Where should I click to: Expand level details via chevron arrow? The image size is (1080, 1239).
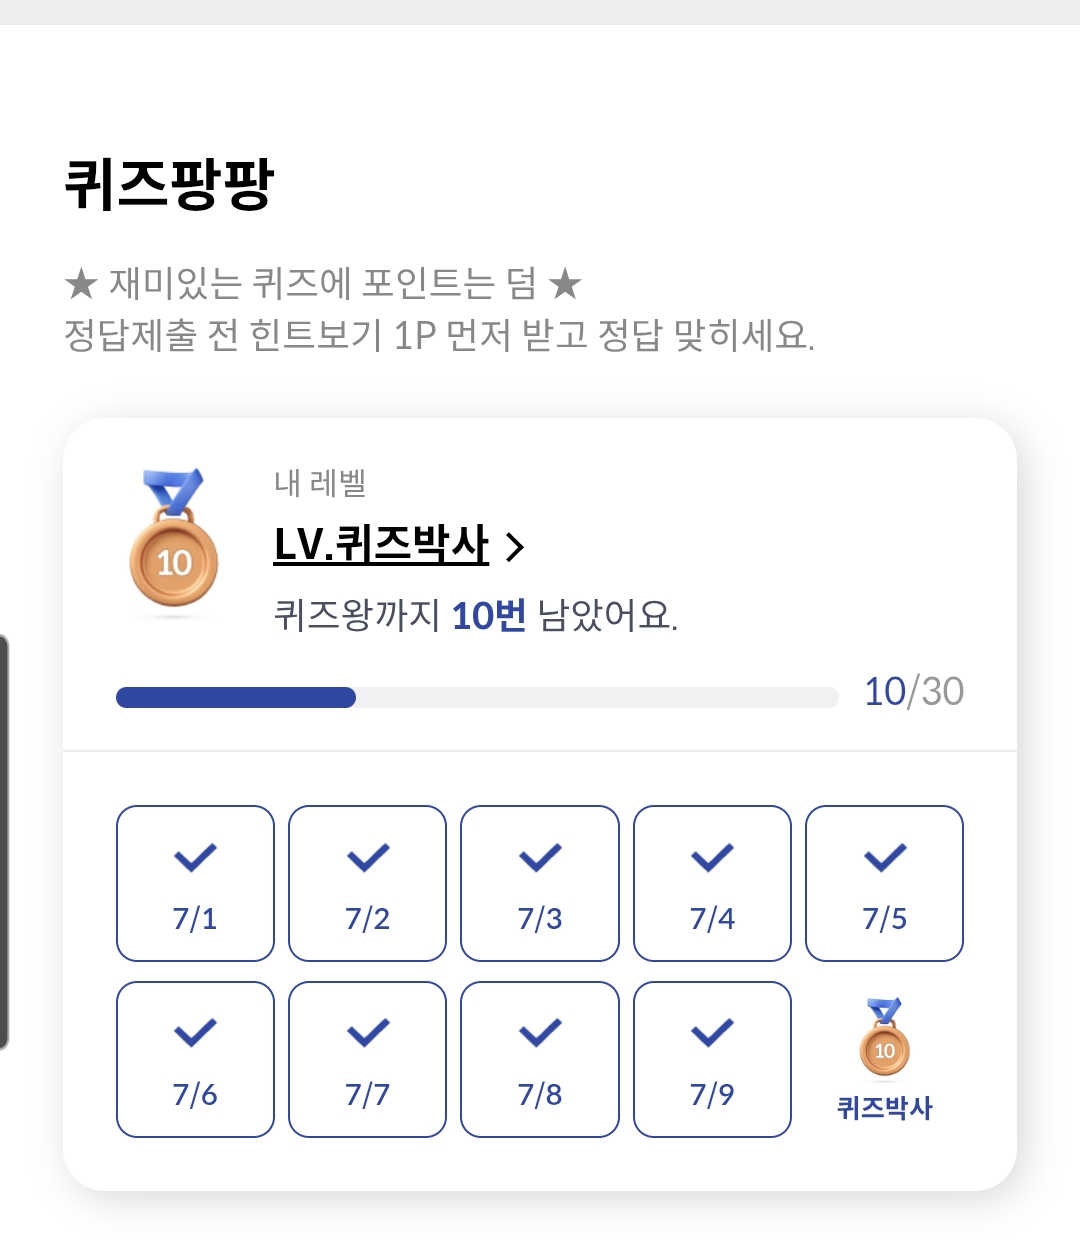click(515, 547)
